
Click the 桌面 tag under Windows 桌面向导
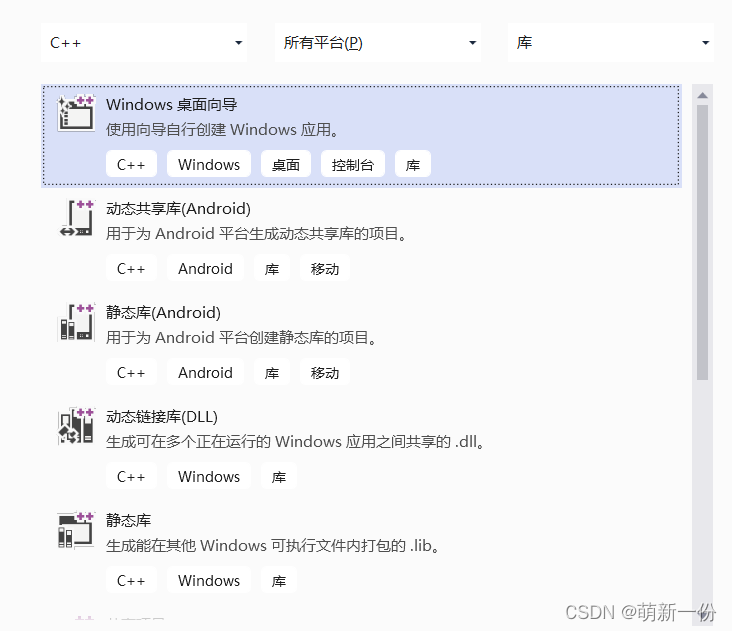pos(286,164)
